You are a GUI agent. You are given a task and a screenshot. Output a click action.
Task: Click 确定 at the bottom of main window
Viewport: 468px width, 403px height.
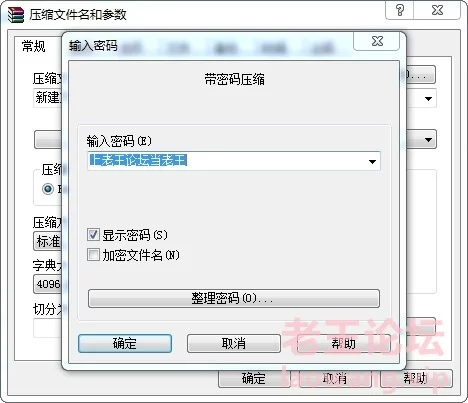click(254, 378)
